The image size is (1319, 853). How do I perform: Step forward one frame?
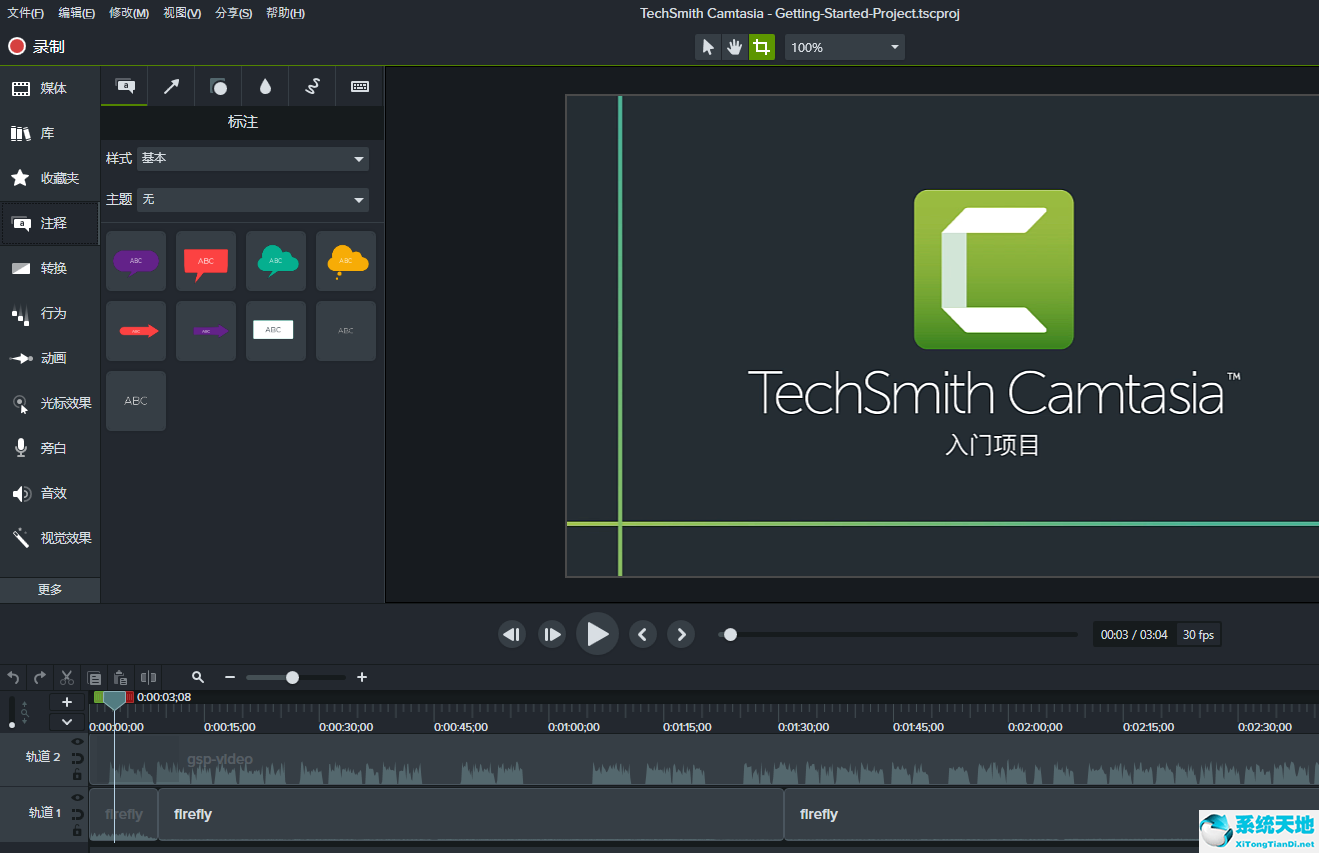[x=552, y=634]
